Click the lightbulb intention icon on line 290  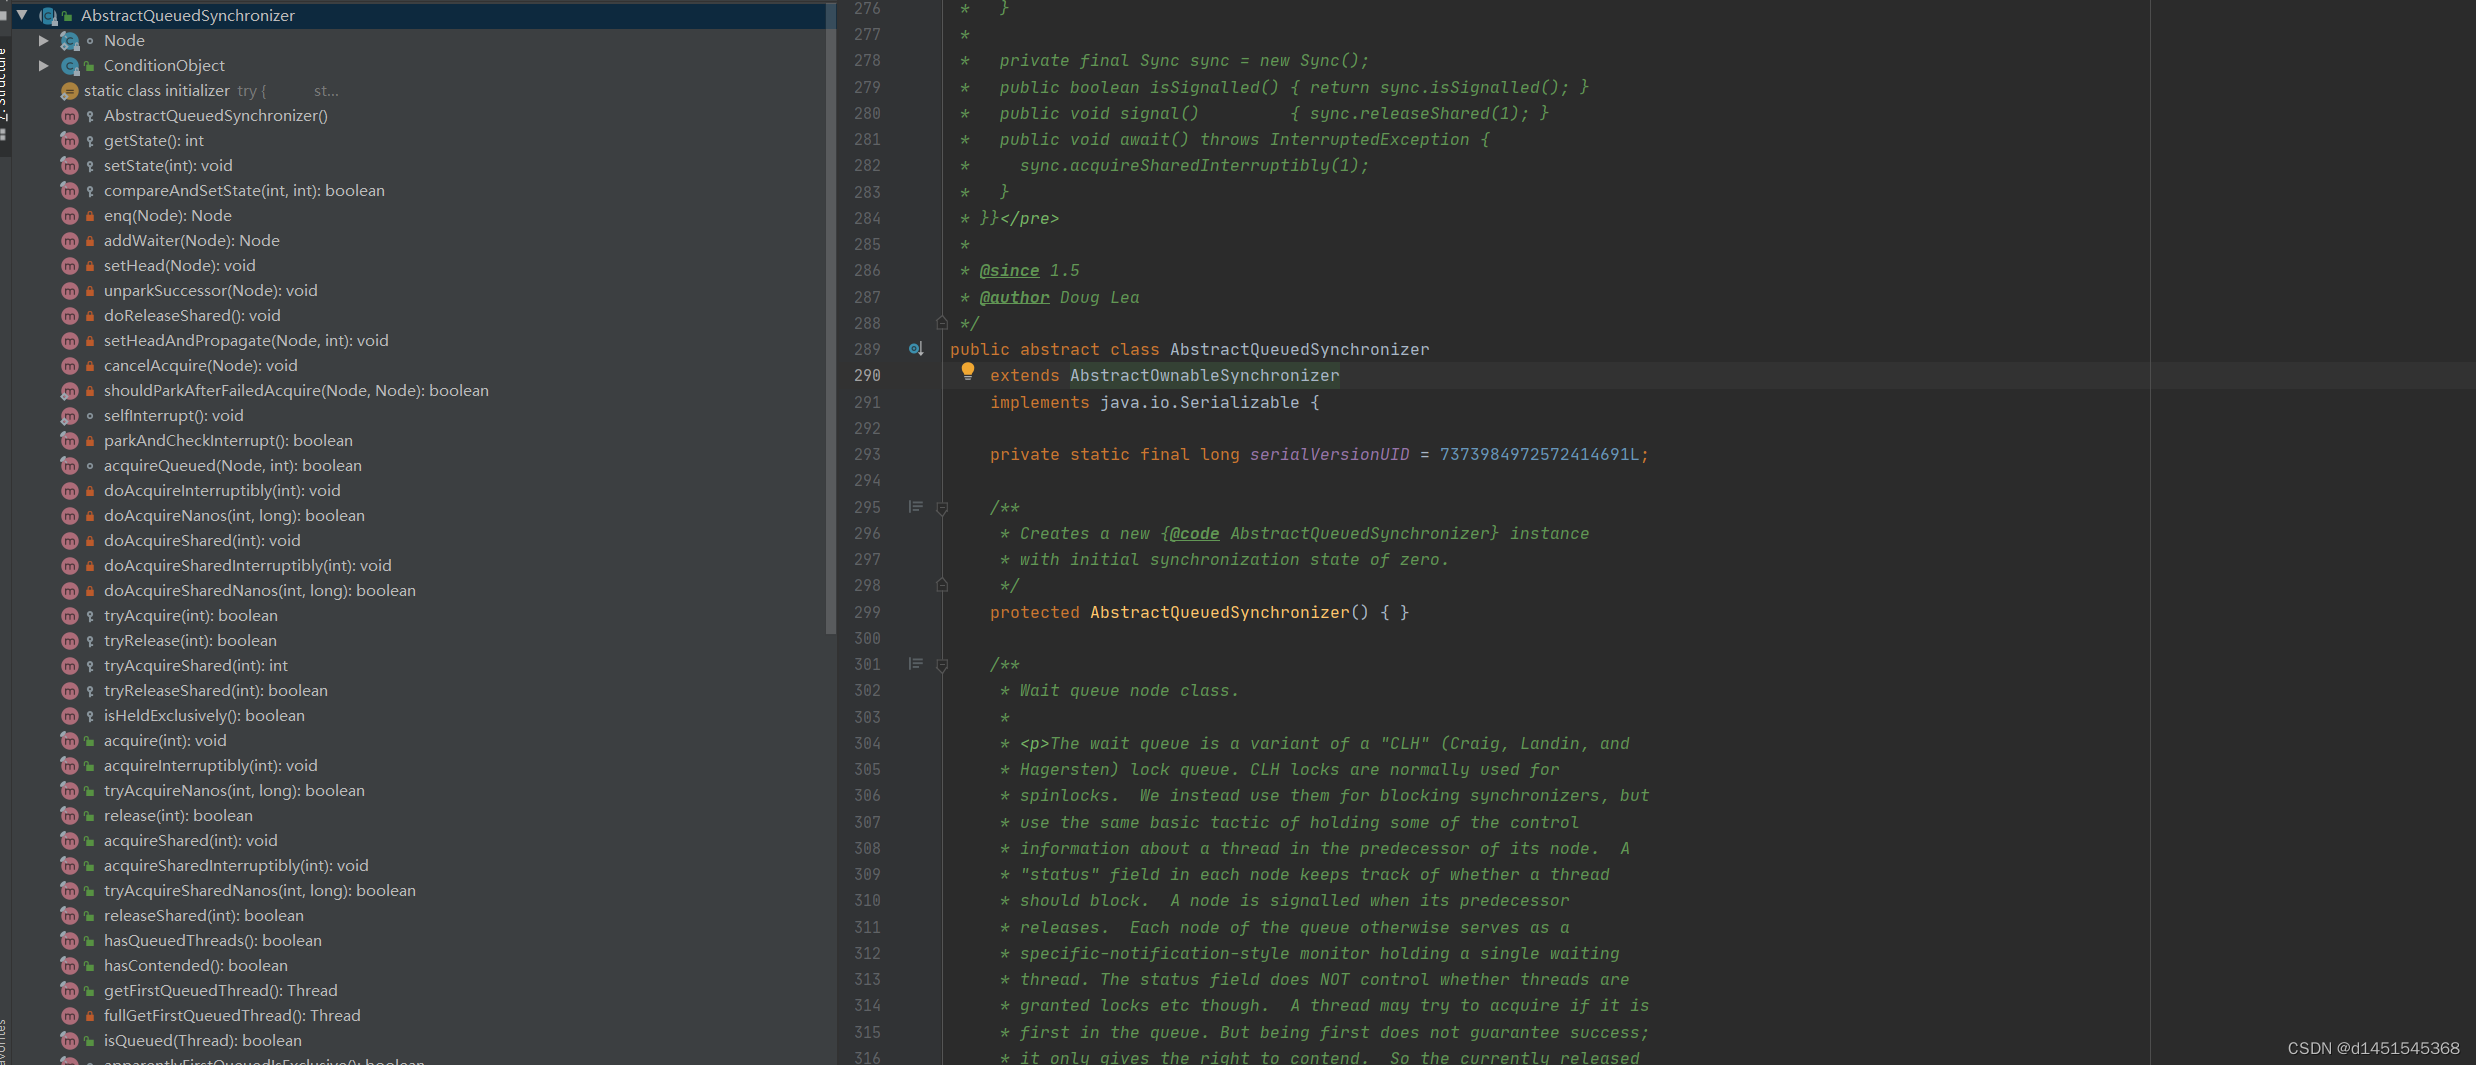[967, 371]
